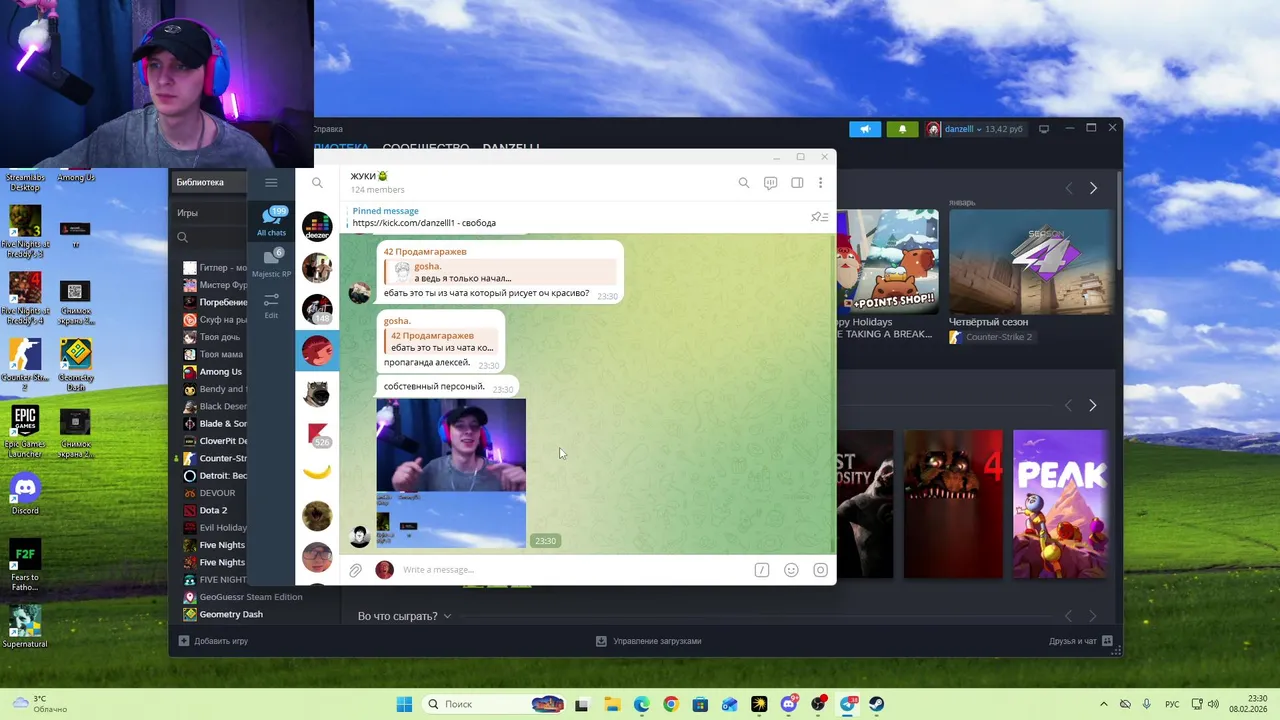Open the banana avatar chat
Screen dimensions: 1280x720
pyautogui.click(x=317, y=471)
